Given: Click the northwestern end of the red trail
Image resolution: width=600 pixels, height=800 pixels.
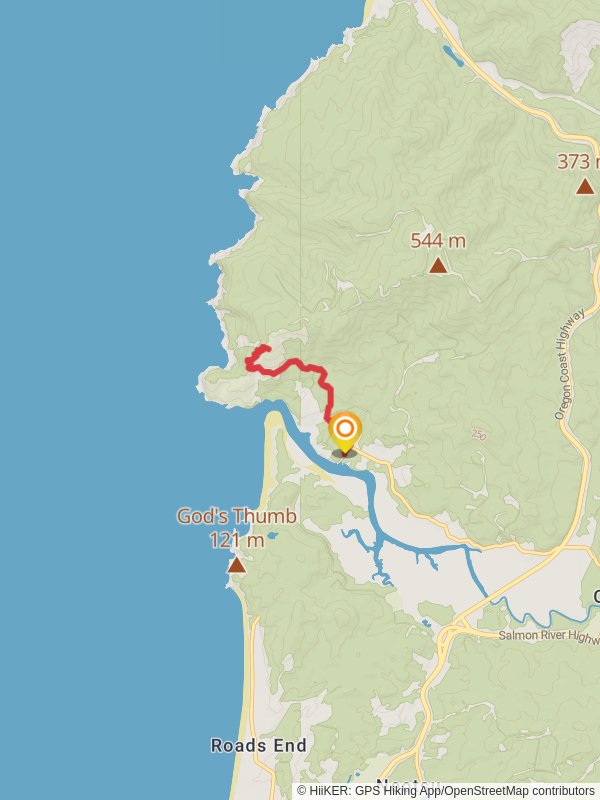Looking at the screenshot, I should pos(266,347).
